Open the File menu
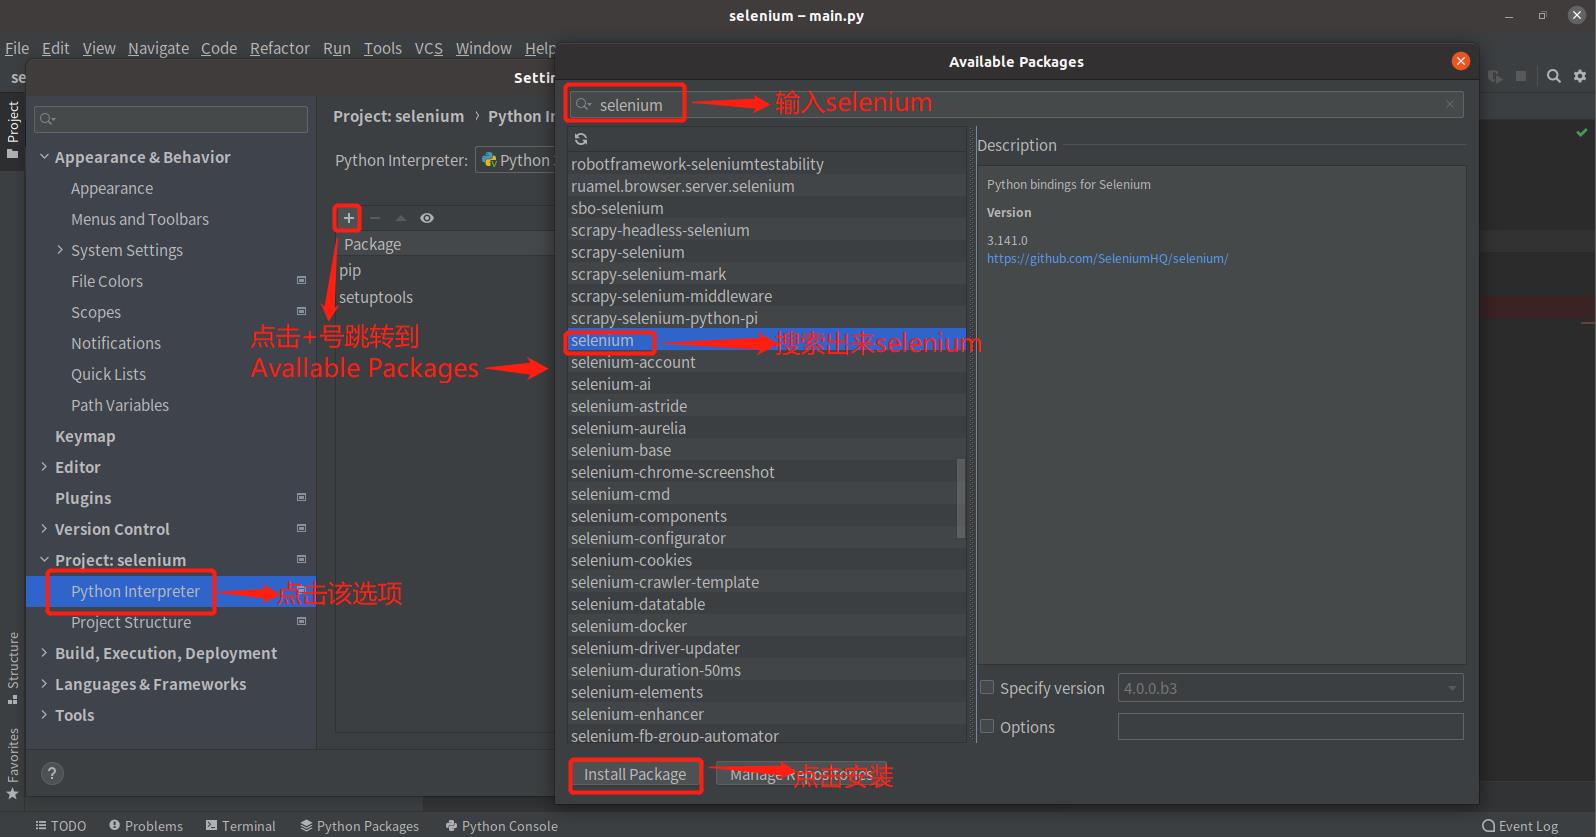 17,48
